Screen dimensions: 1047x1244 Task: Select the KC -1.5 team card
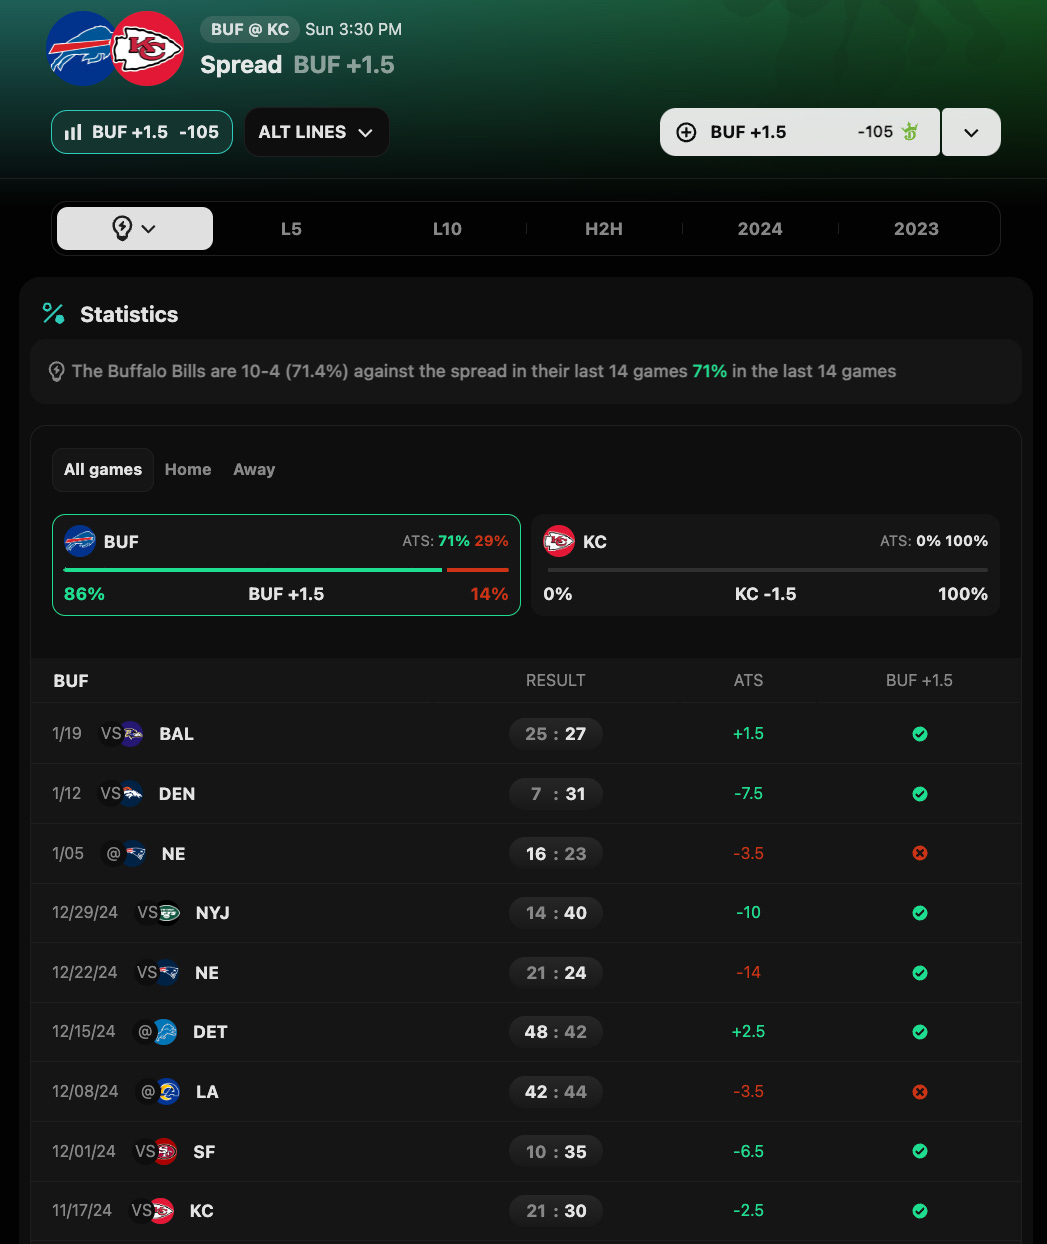tap(765, 565)
